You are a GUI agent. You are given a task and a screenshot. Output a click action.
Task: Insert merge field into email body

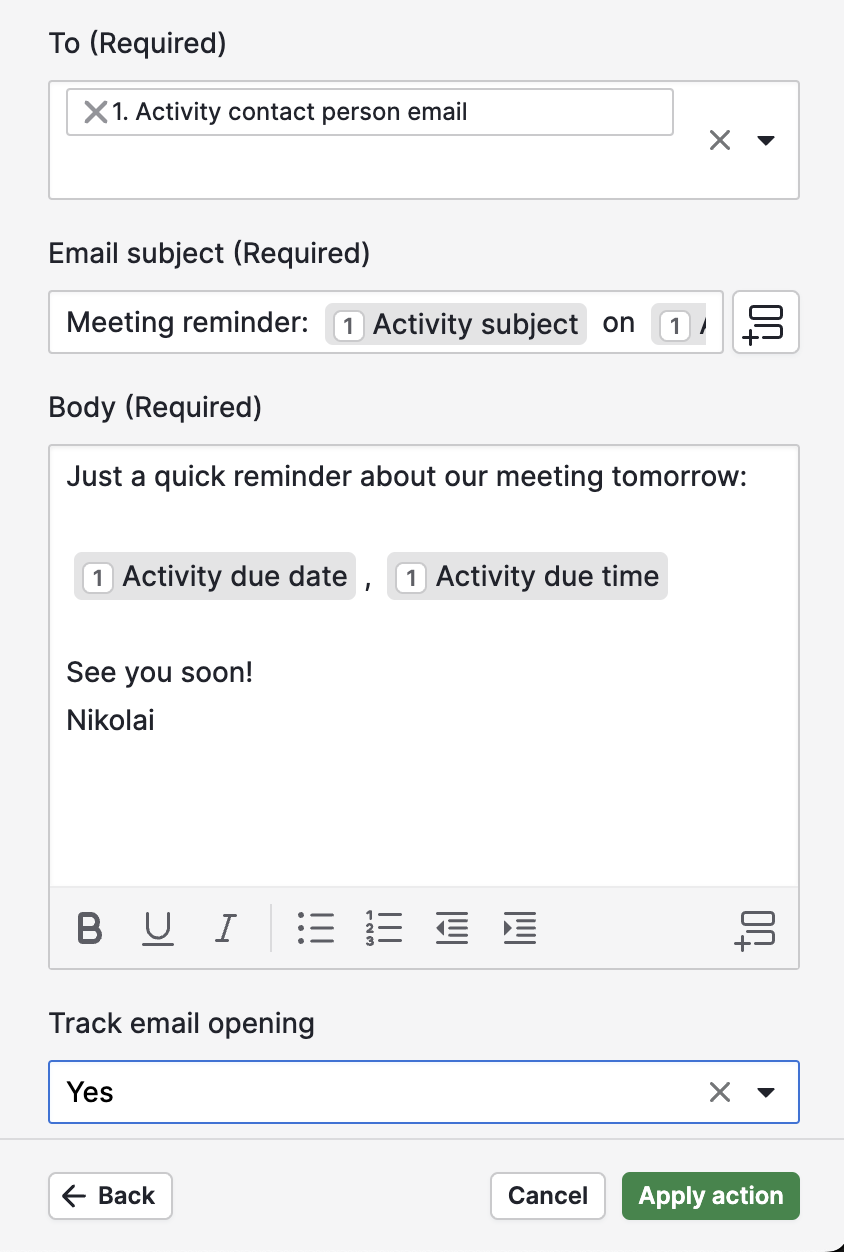point(755,929)
